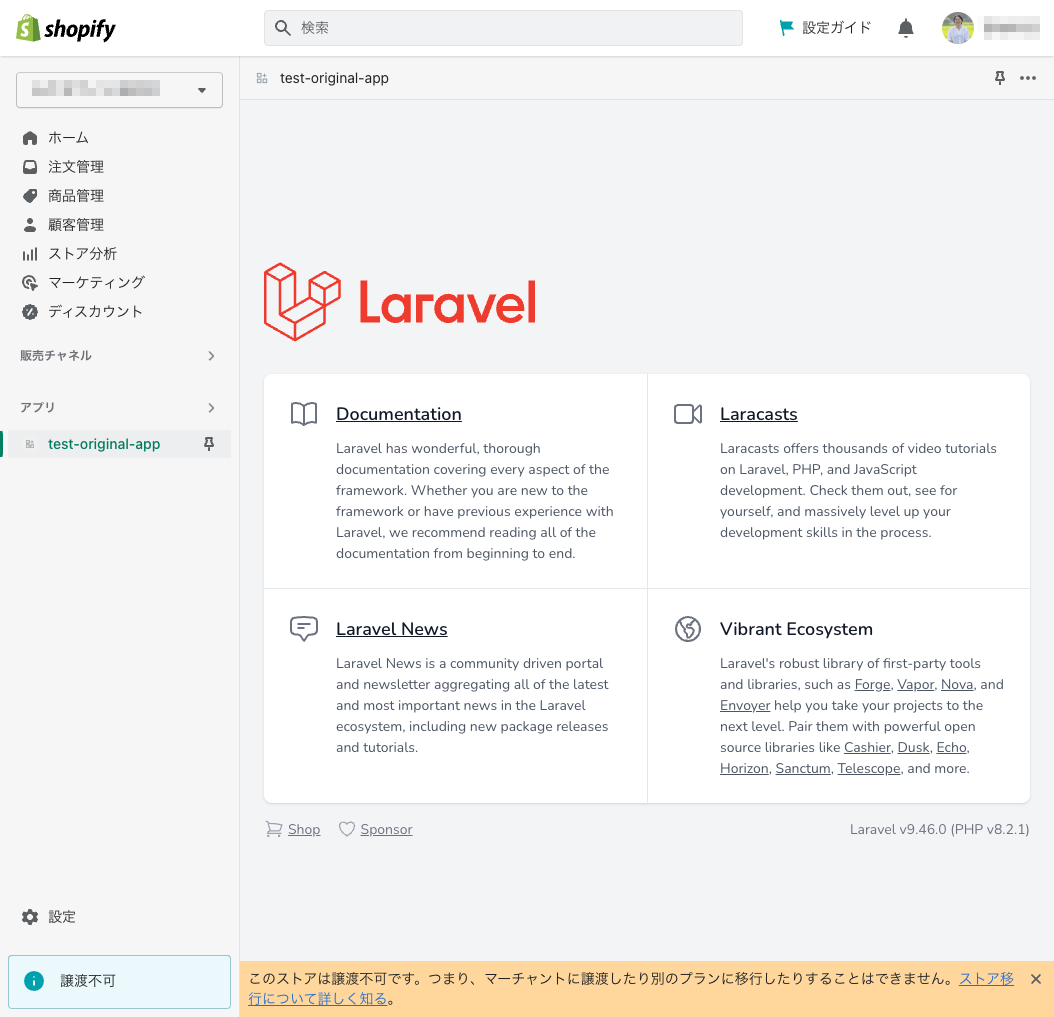The height and width of the screenshot is (1017, 1054).
Task: Open 商品管理 (Products) in the sidebar
Action: point(77,195)
